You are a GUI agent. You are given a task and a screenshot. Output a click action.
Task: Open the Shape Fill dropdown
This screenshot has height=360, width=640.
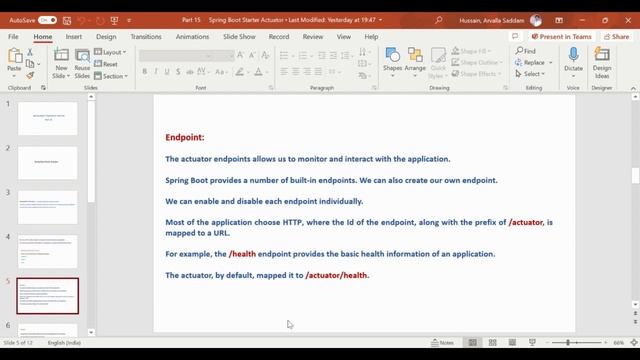[x=471, y=51]
